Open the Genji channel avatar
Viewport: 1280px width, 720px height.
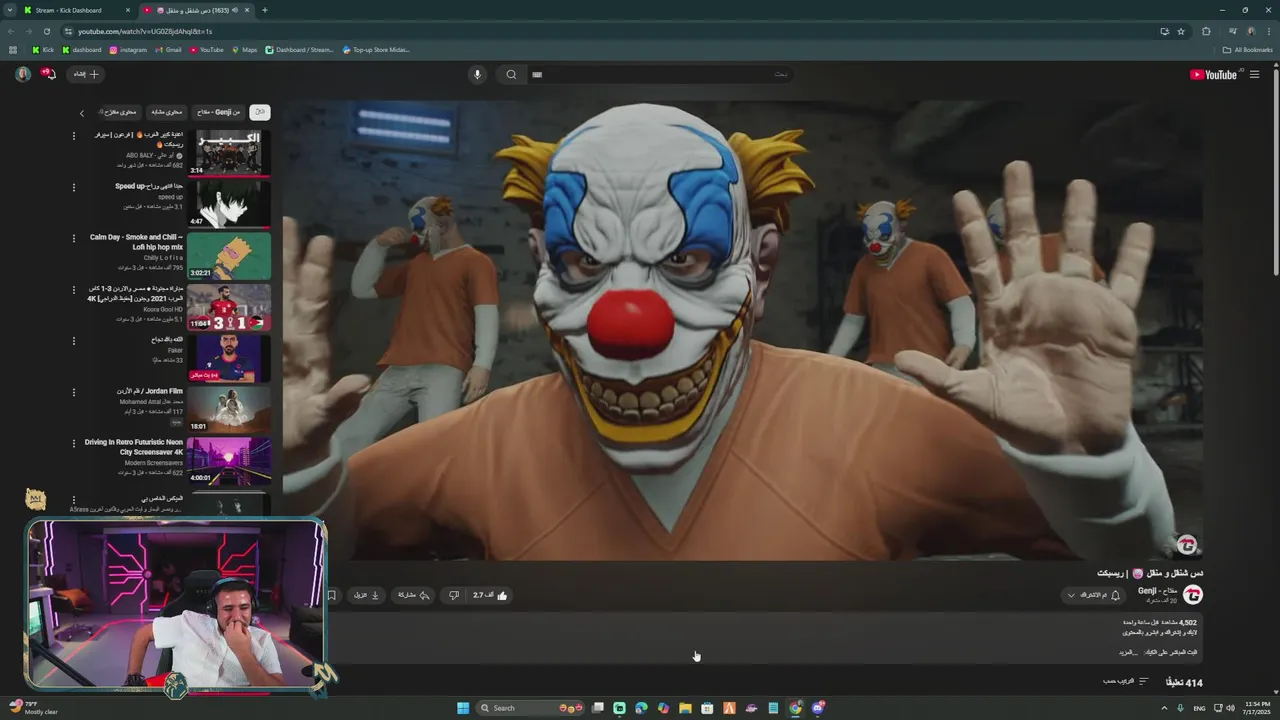pos(1192,595)
